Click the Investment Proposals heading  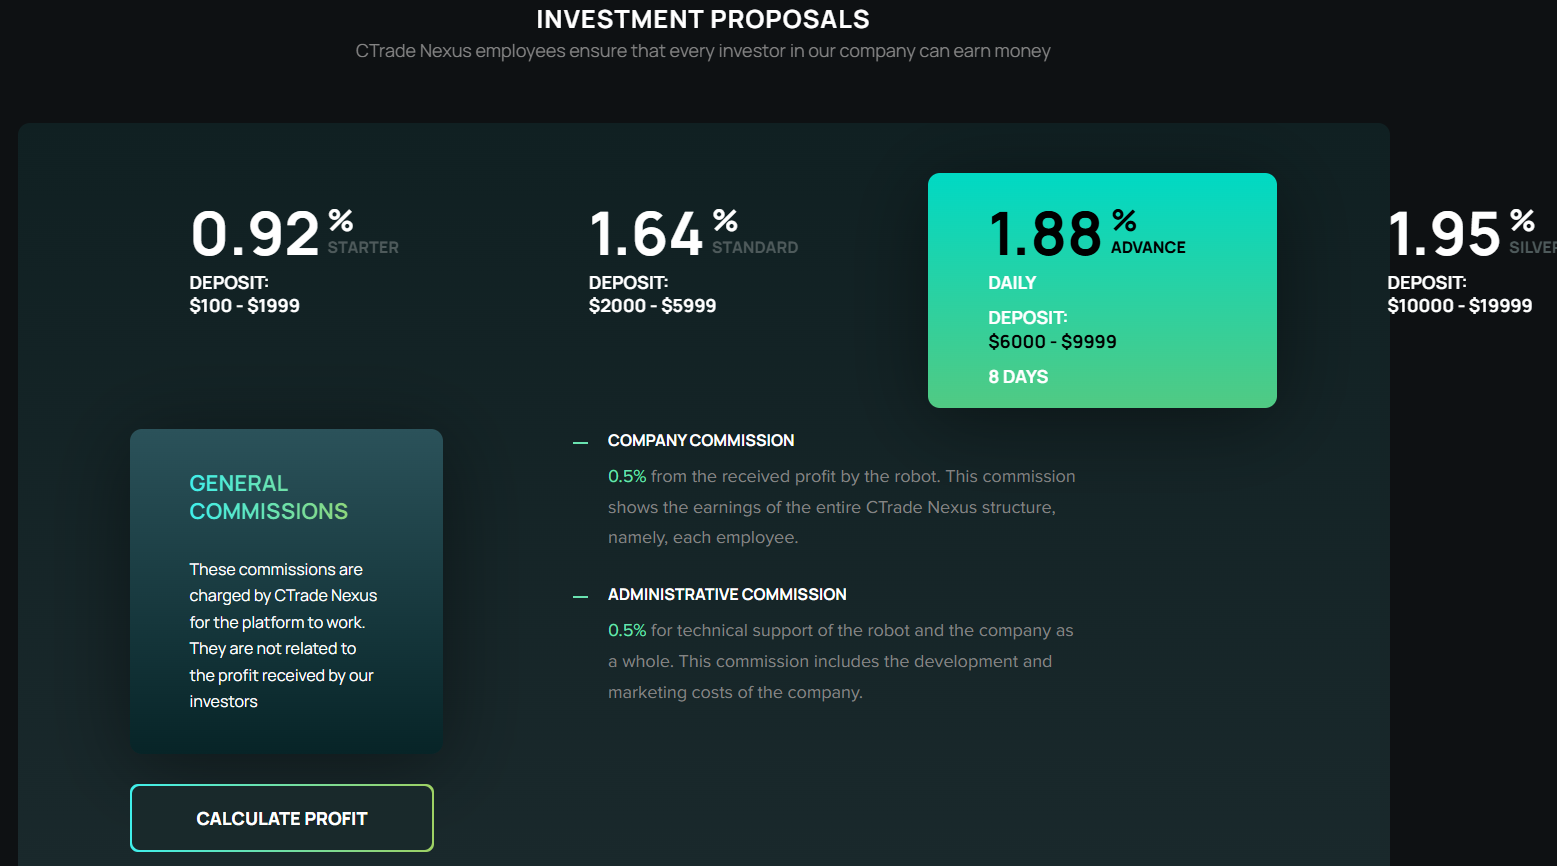pyautogui.click(x=702, y=20)
